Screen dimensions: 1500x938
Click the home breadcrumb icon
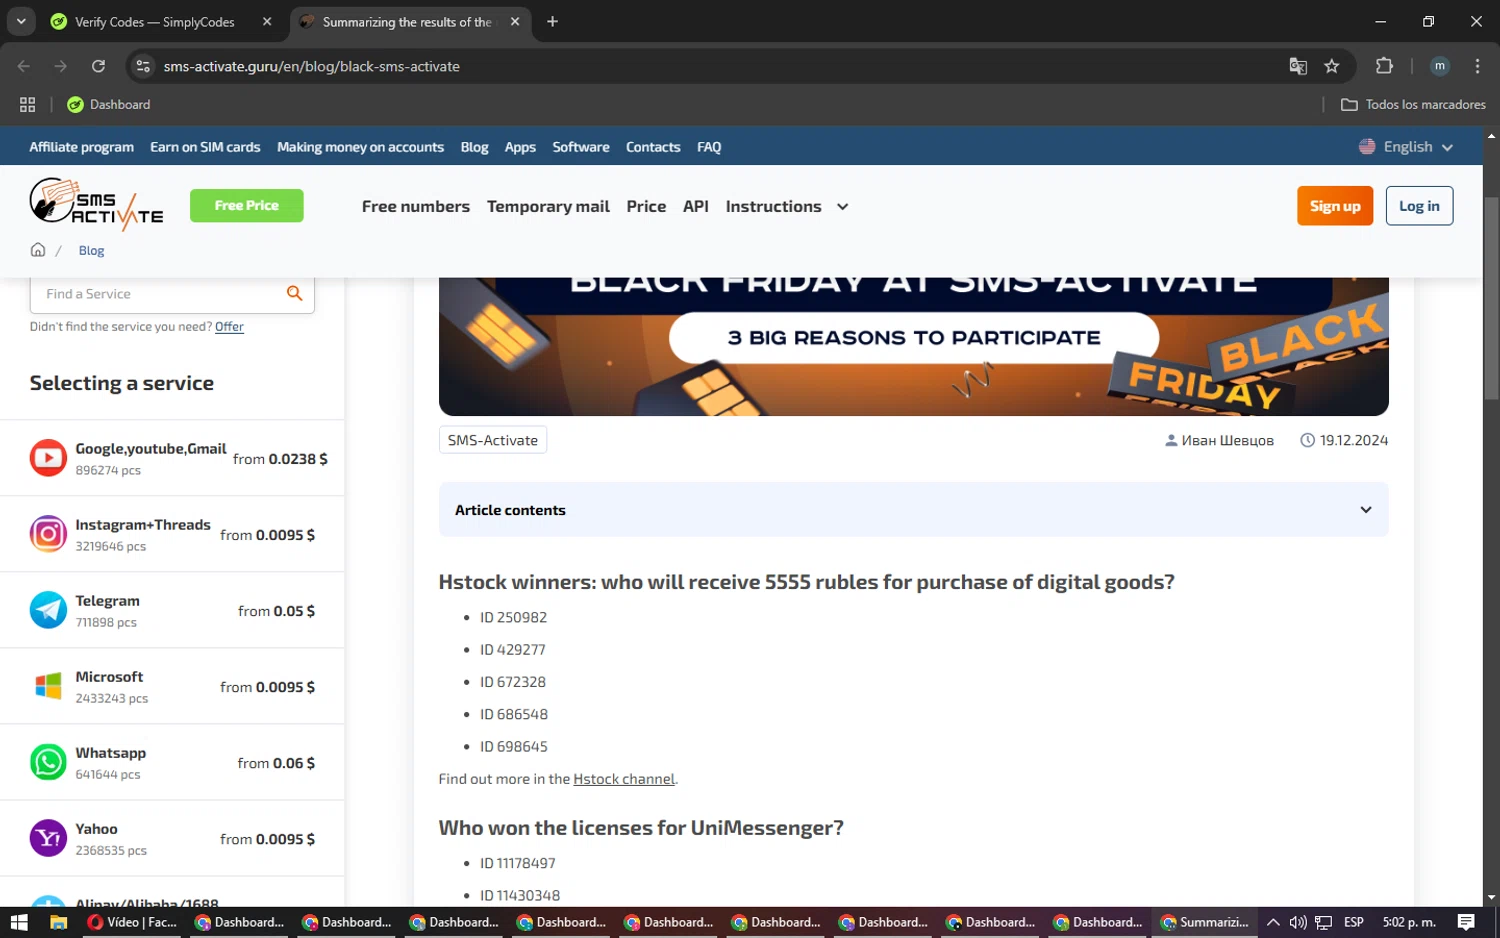point(38,250)
